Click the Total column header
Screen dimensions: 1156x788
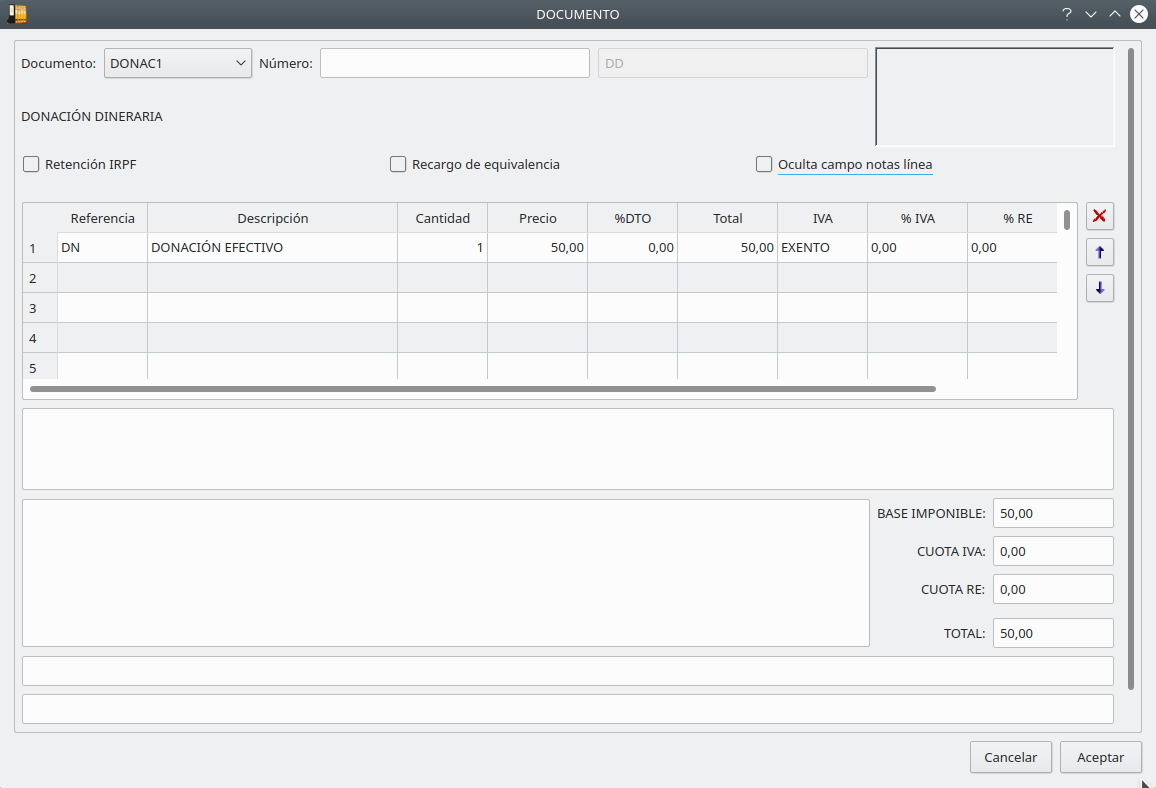[728, 218]
